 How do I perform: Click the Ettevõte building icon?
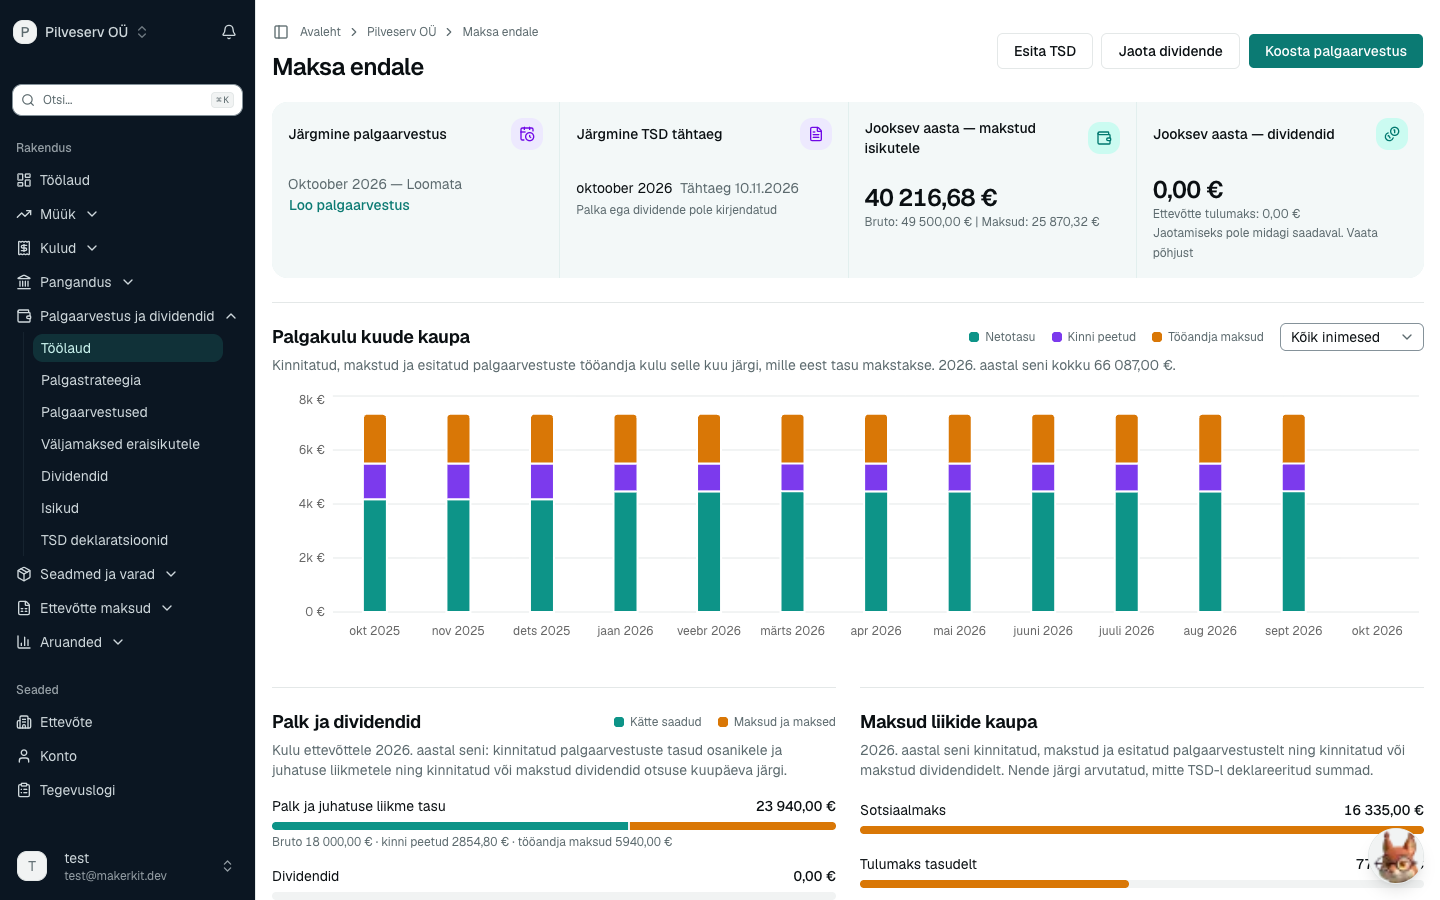pos(24,722)
